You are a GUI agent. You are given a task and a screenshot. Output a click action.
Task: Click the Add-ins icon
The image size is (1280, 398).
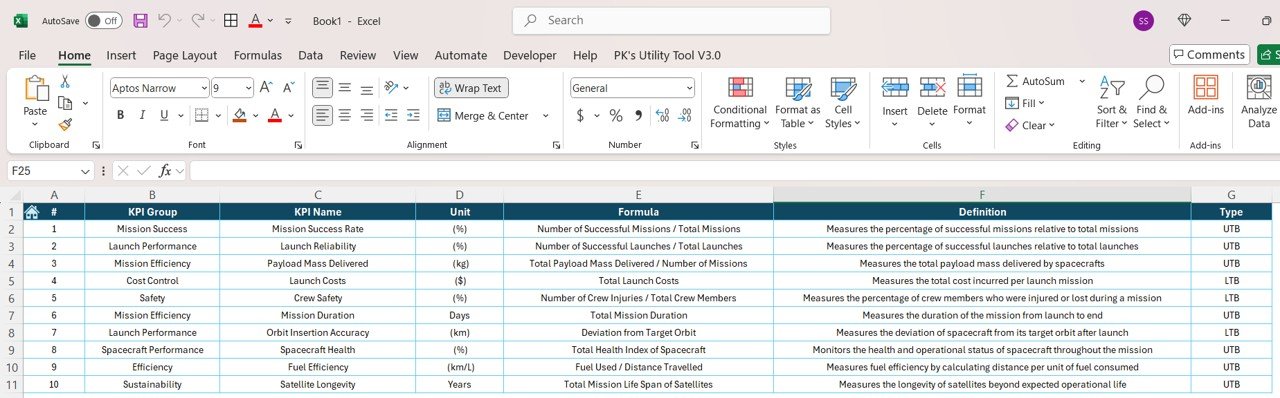tap(1206, 88)
